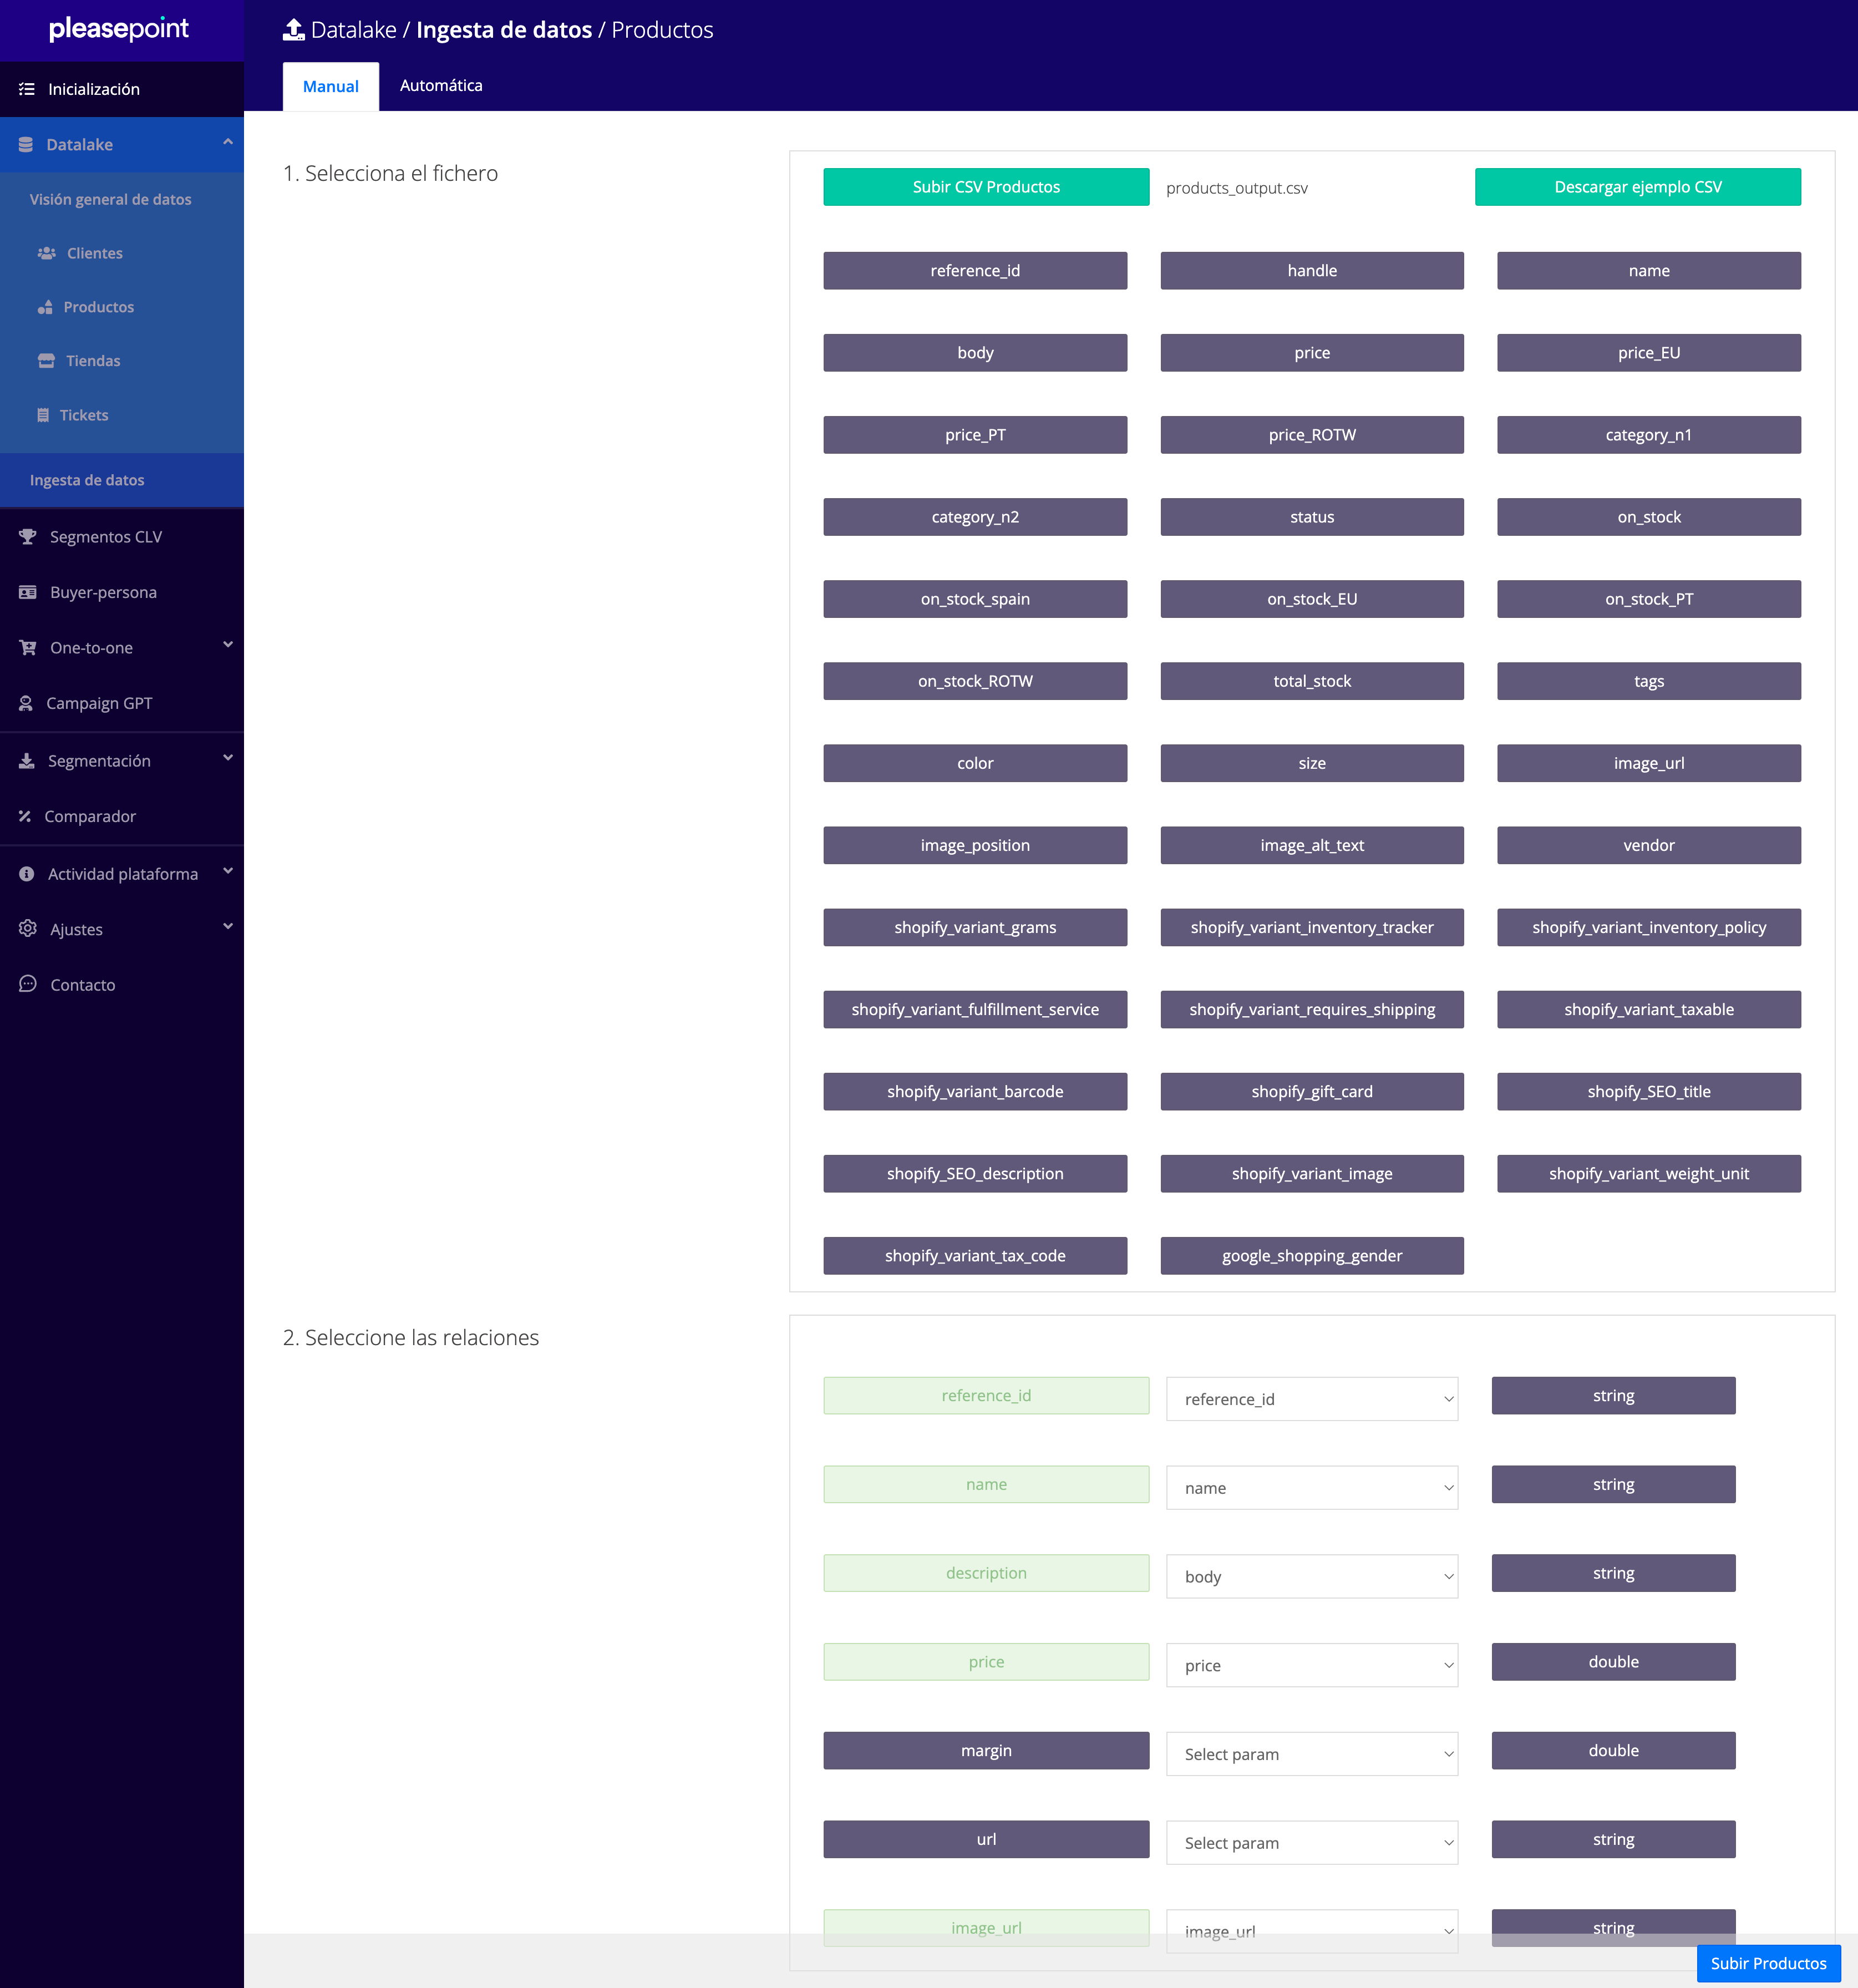Open the description mapping dropdown showing body
The image size is (1858, 1988).
pos(1311,1577)
